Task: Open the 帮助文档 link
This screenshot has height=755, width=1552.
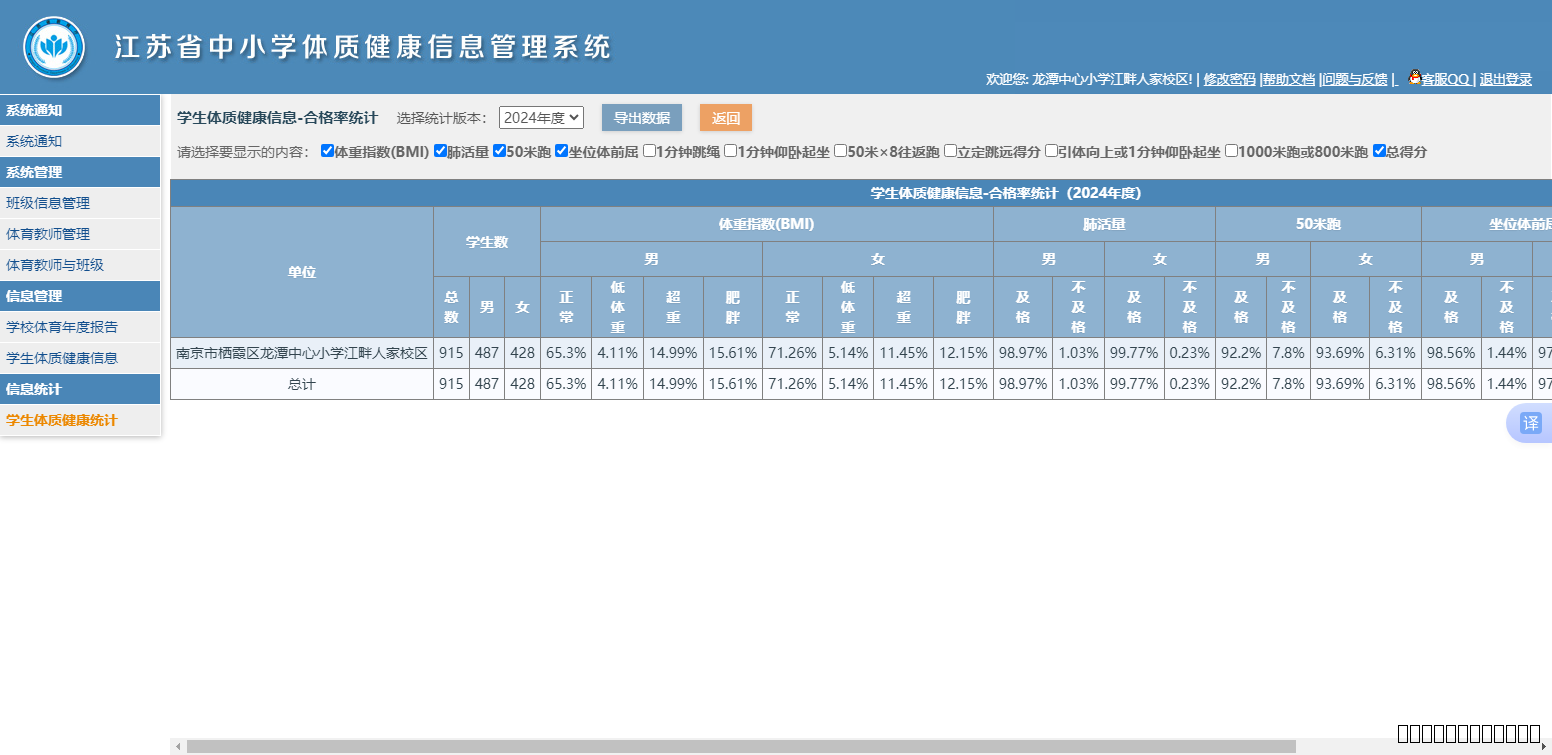Action: (x=1288, y=79)
